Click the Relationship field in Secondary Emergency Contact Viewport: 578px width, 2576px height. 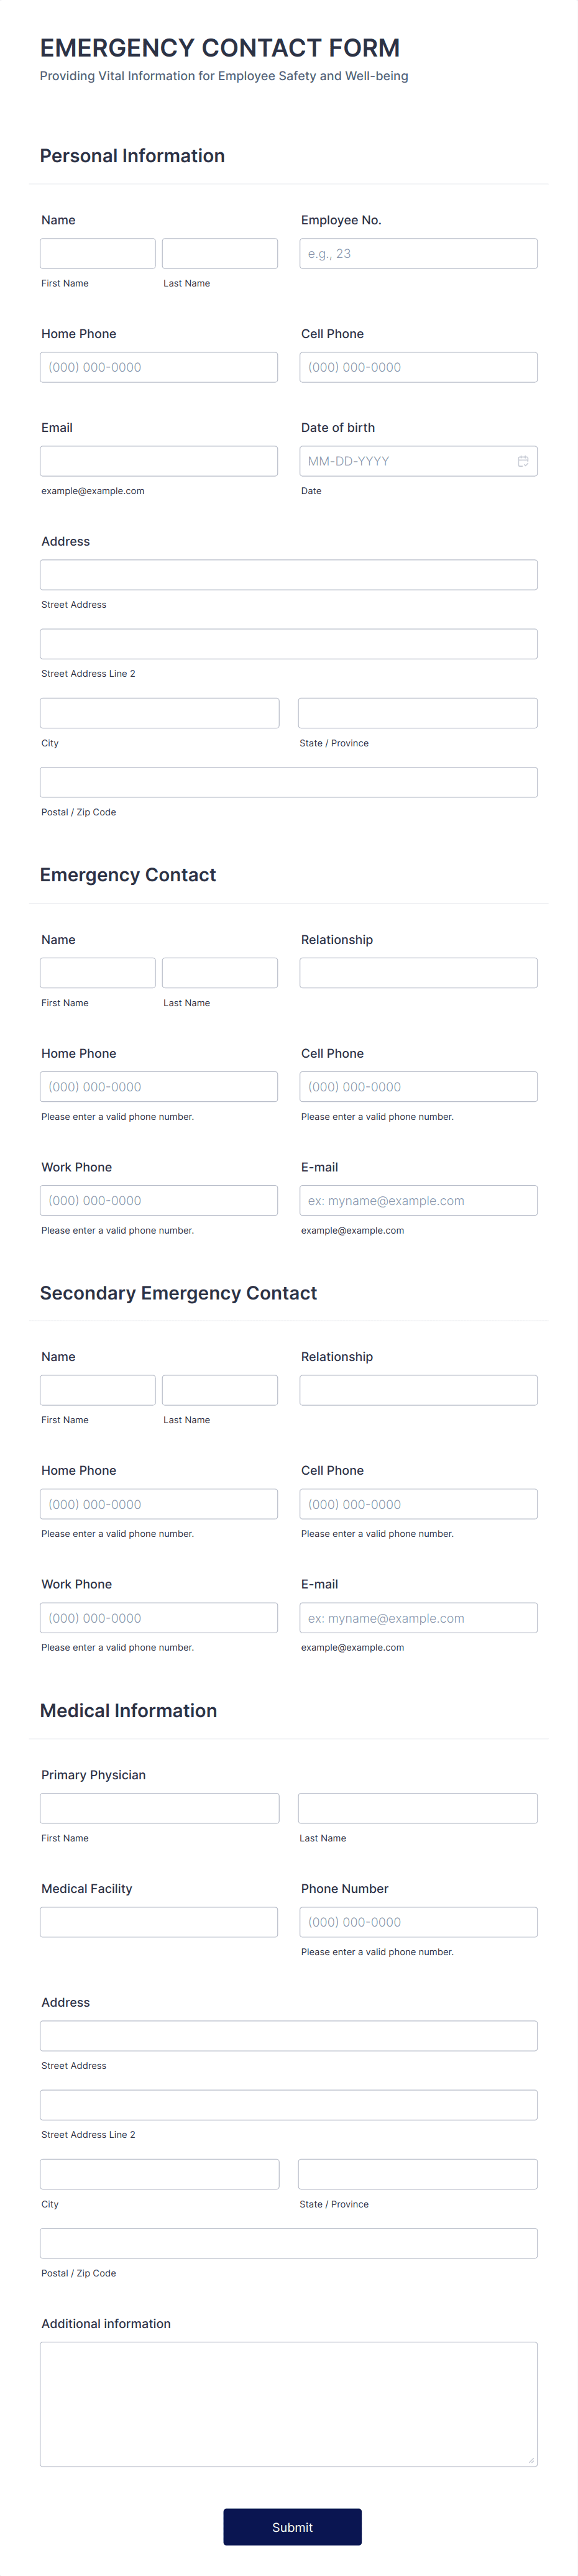tap(418, 1389)
